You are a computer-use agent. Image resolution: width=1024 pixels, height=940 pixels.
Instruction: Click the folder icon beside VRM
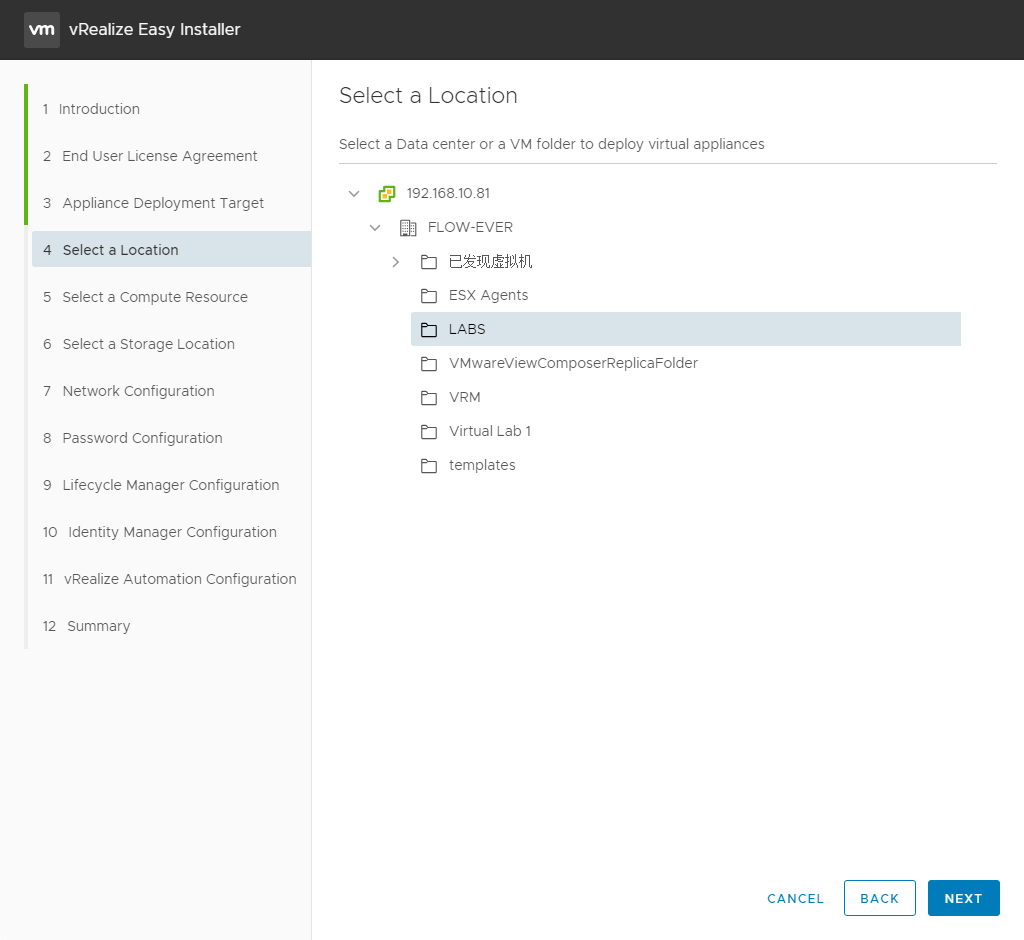pos(429,398)
